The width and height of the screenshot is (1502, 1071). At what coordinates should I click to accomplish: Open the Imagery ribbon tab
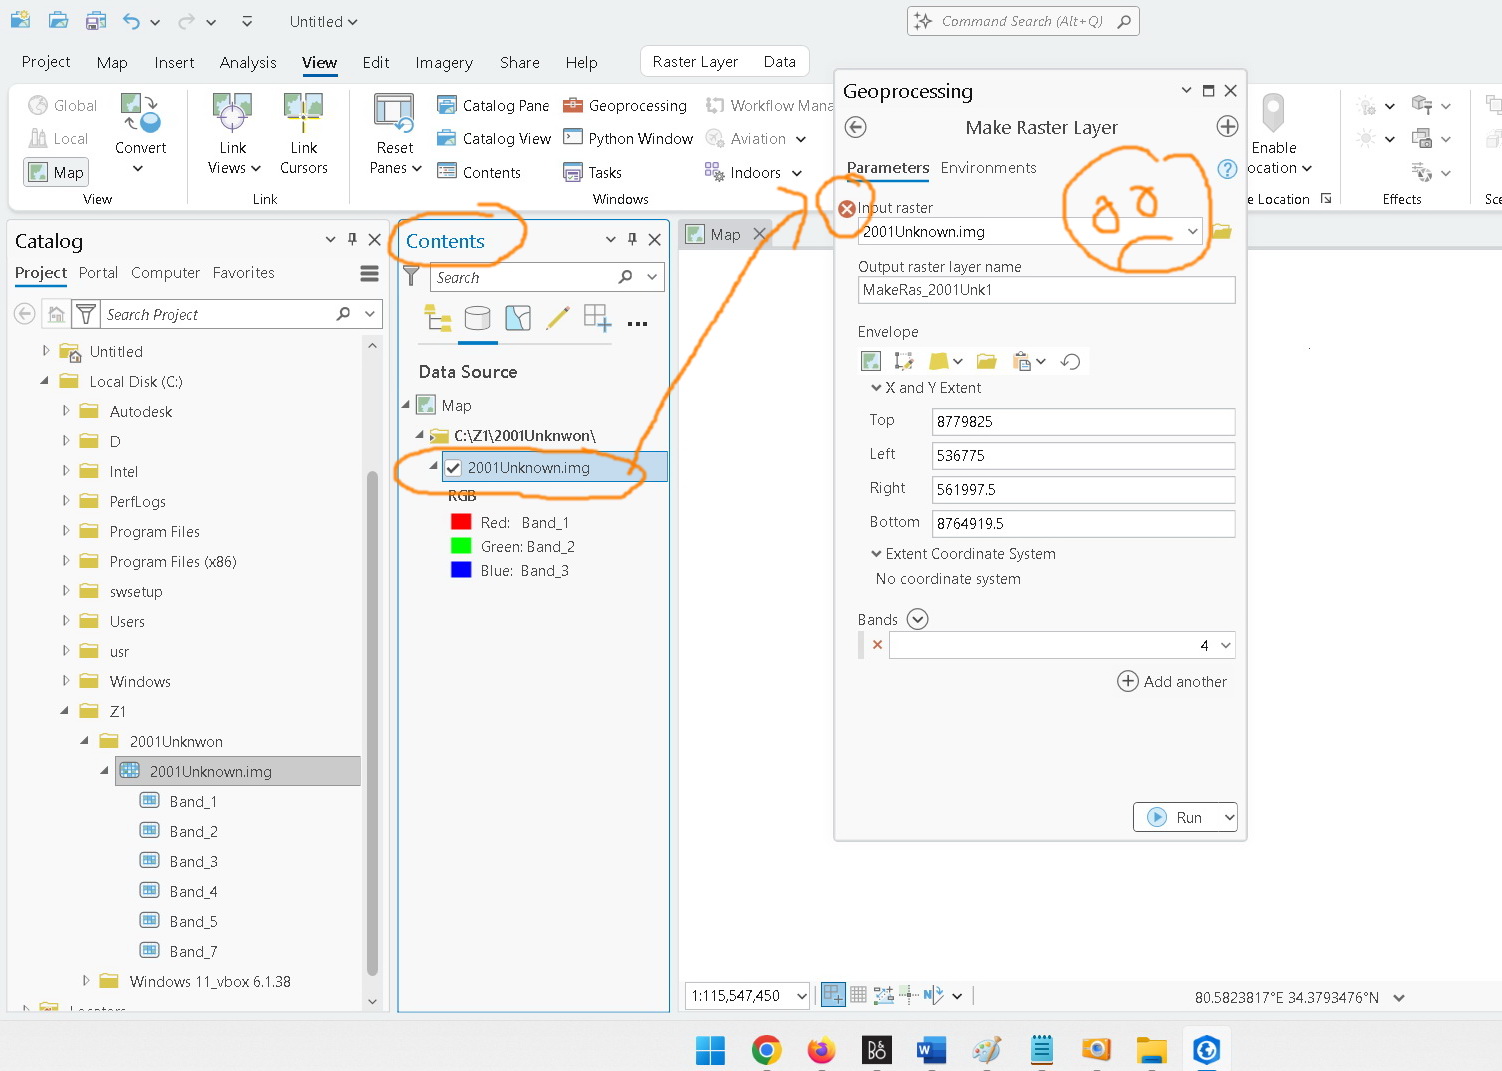pos(444,62)
